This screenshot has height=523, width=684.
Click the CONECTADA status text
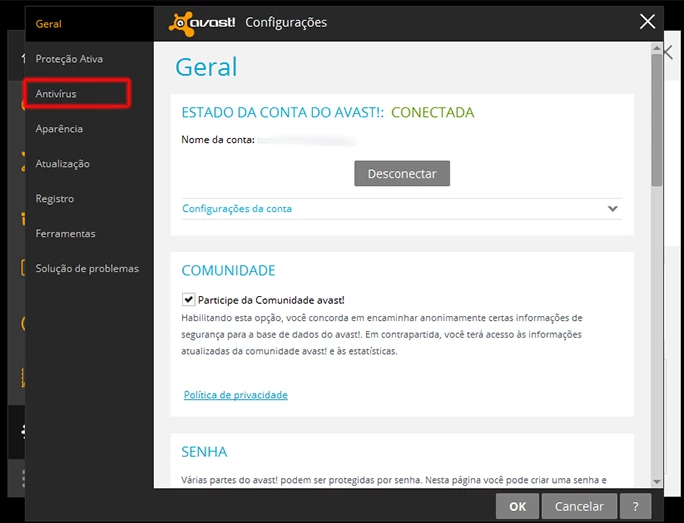coord(432,113)
